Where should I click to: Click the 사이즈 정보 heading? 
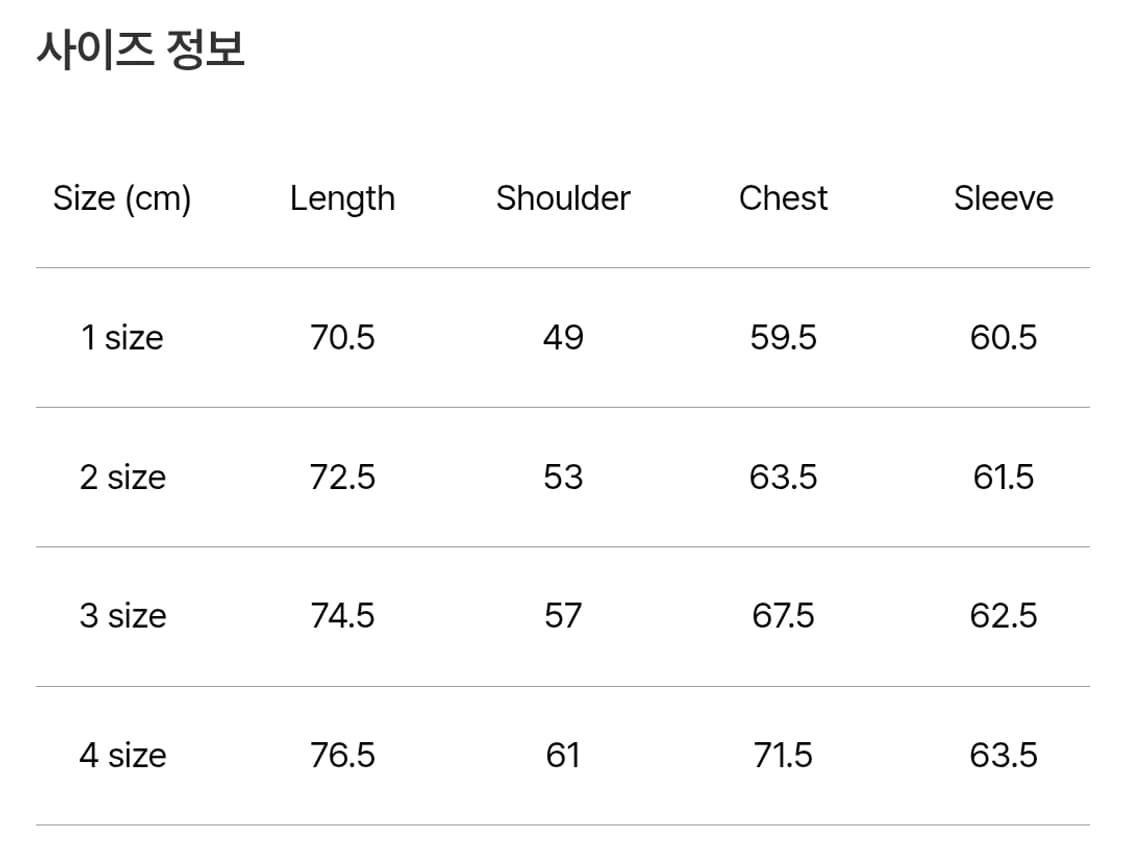tap(141, 49)
